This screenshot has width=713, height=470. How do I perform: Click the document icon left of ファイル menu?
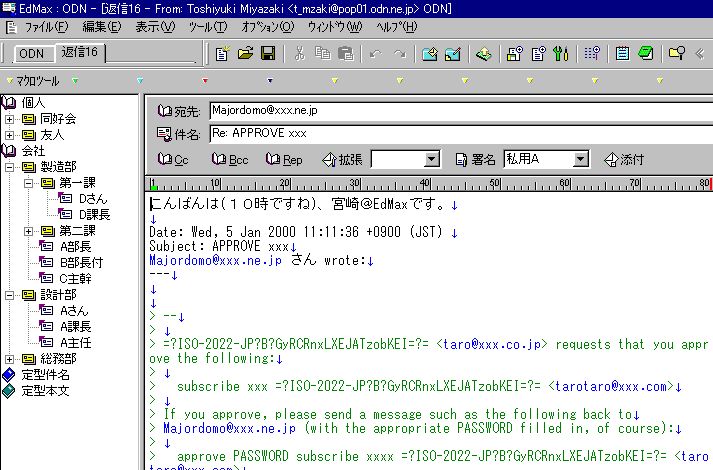point(11,28)
